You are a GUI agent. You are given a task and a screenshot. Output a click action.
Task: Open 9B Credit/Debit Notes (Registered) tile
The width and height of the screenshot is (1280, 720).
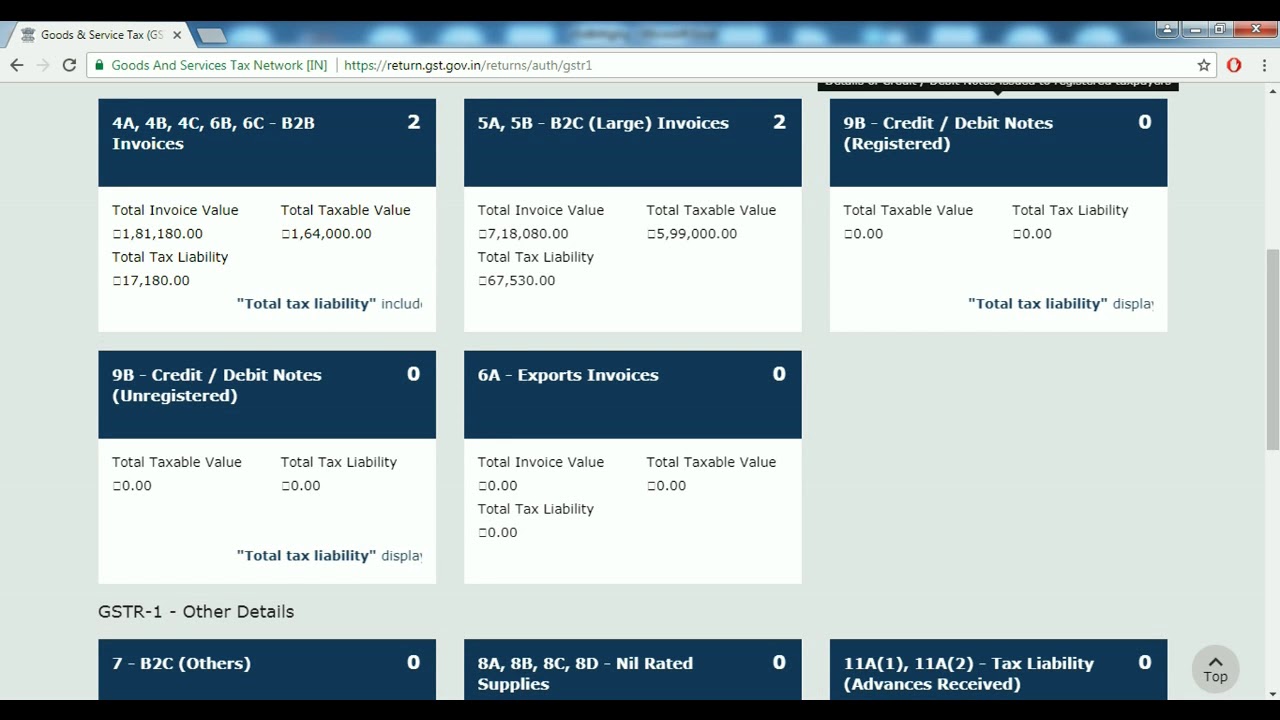[x=997, y=142]
